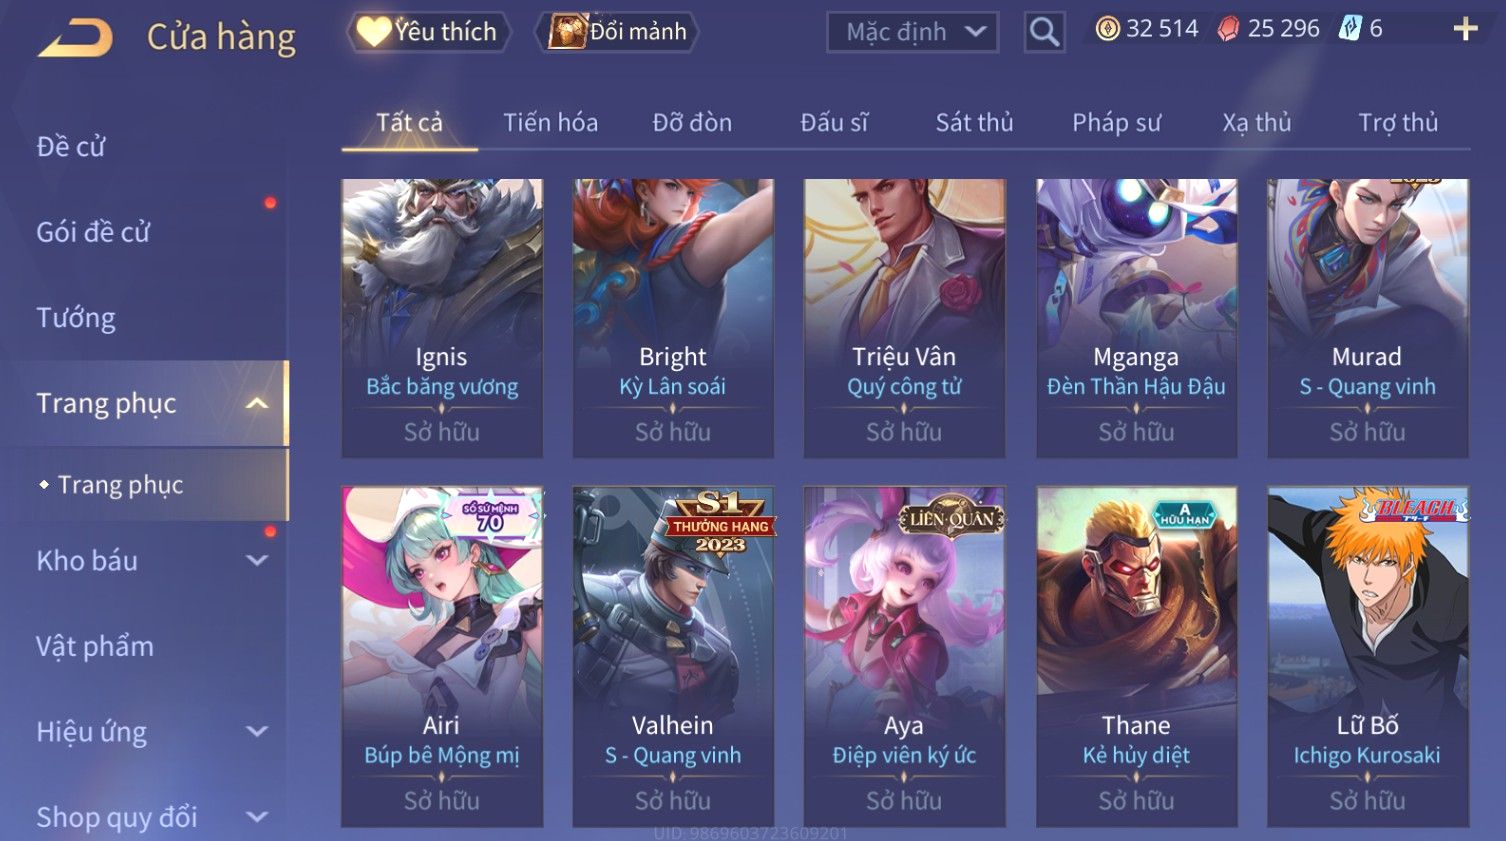Switch to the Pháp sư tab
Viewport: 1506px width, 841px height.
1116,123
